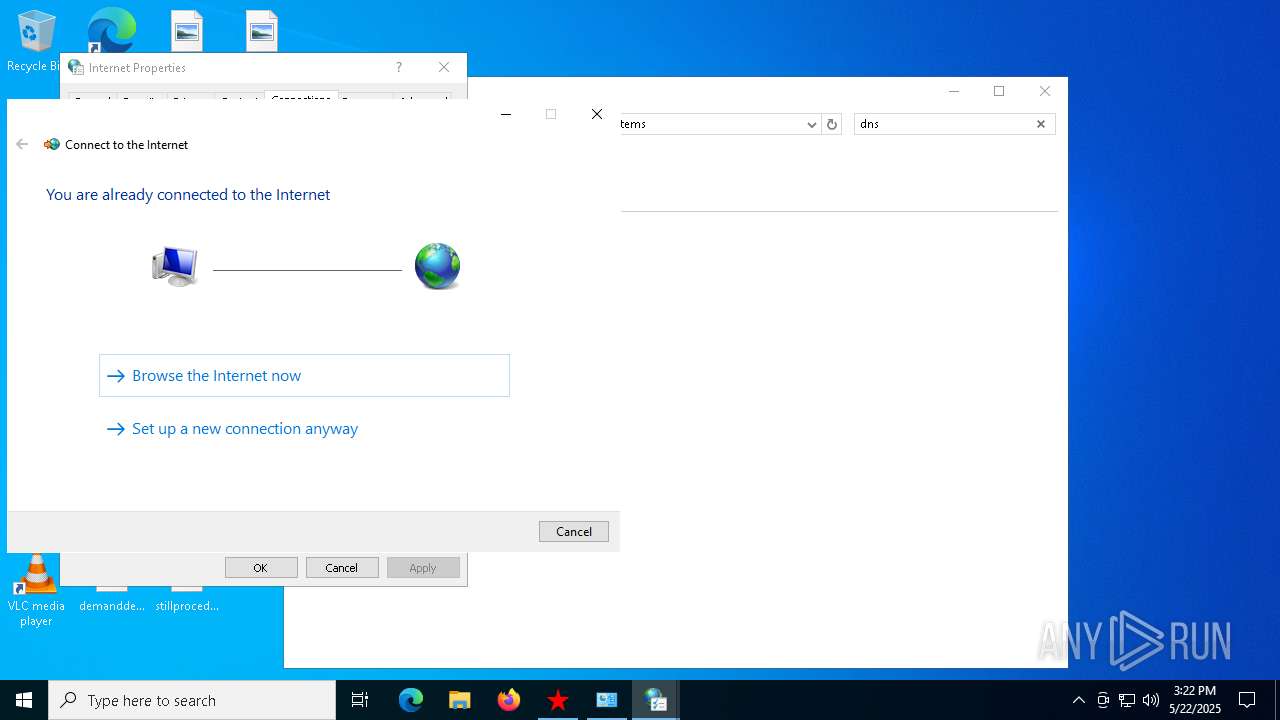Image resolution: width=1280 pixels, height=720 pixels.
Task: Select the VLC media player desktop icon
Action: [x=36, y=591]
